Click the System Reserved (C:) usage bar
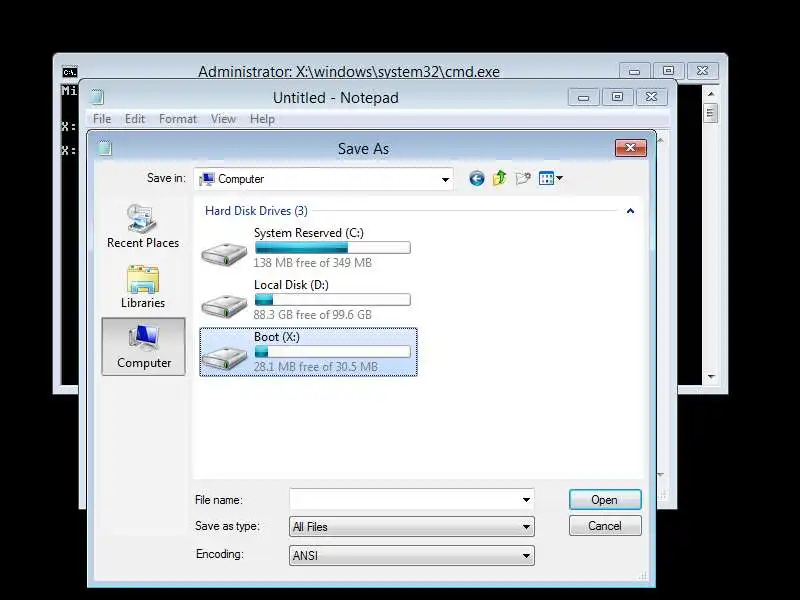Viewport: 800px width, 600px height. [x=333, y=248]
